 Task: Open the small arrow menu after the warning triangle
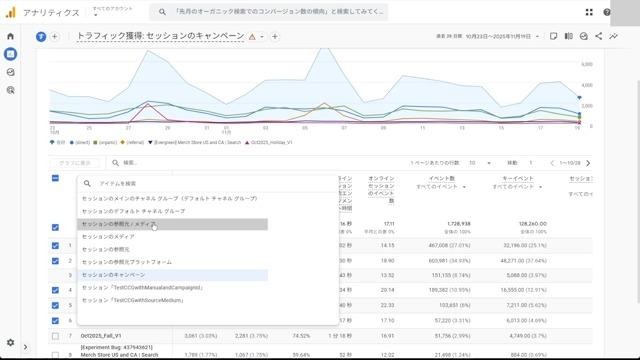[x=262, y=37]
